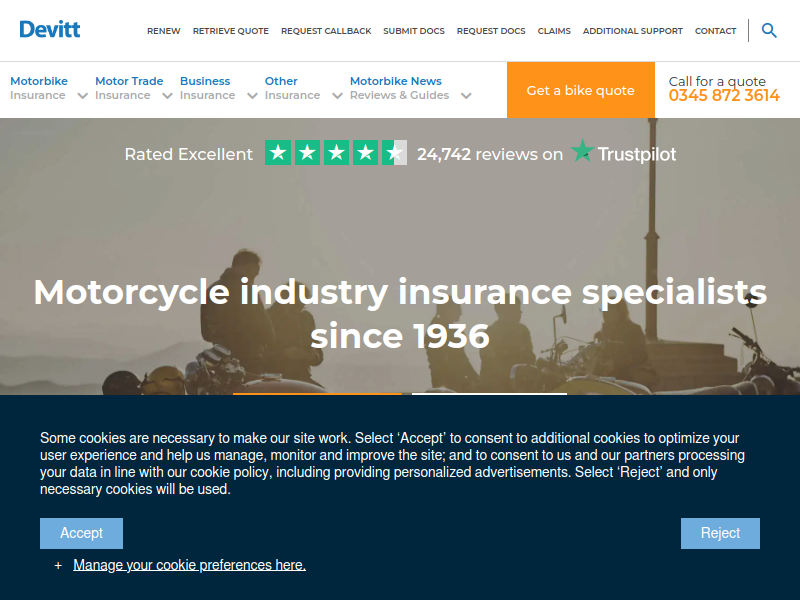Open Manage your cookie preferences here link
The image size is (800, 600).
pyautogui.click(x=189, y=565)
